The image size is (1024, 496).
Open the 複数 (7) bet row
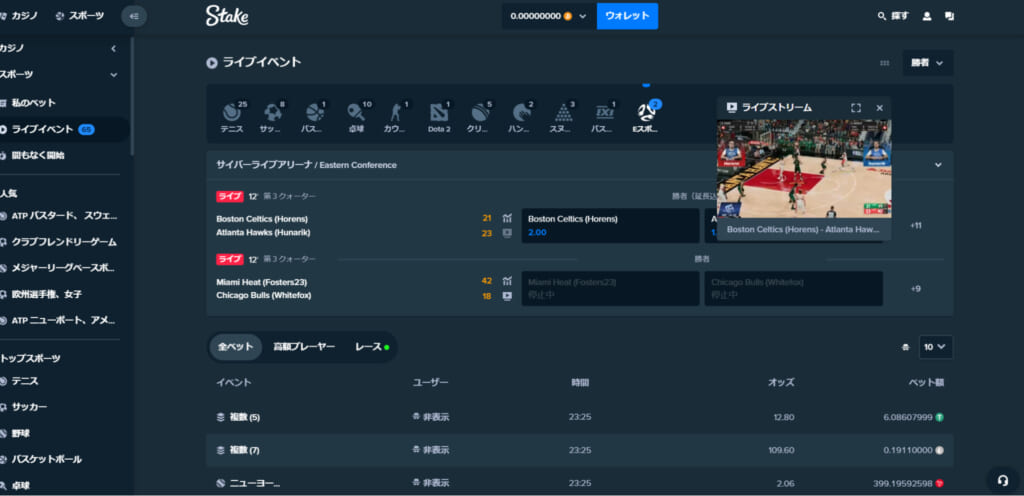click(x=579, y=450)
